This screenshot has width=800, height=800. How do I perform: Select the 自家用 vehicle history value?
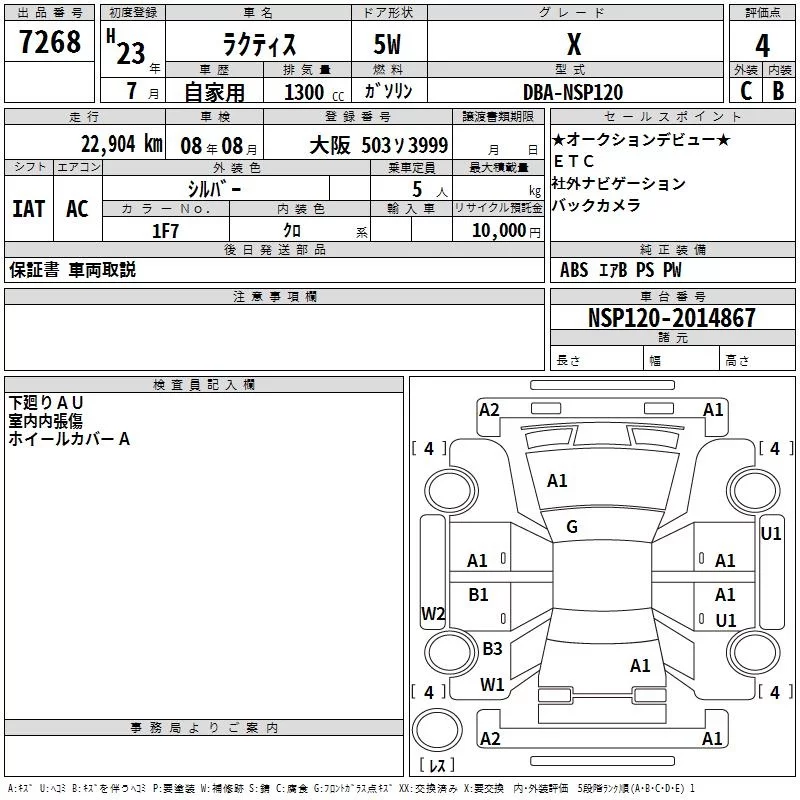coord(214,92)
